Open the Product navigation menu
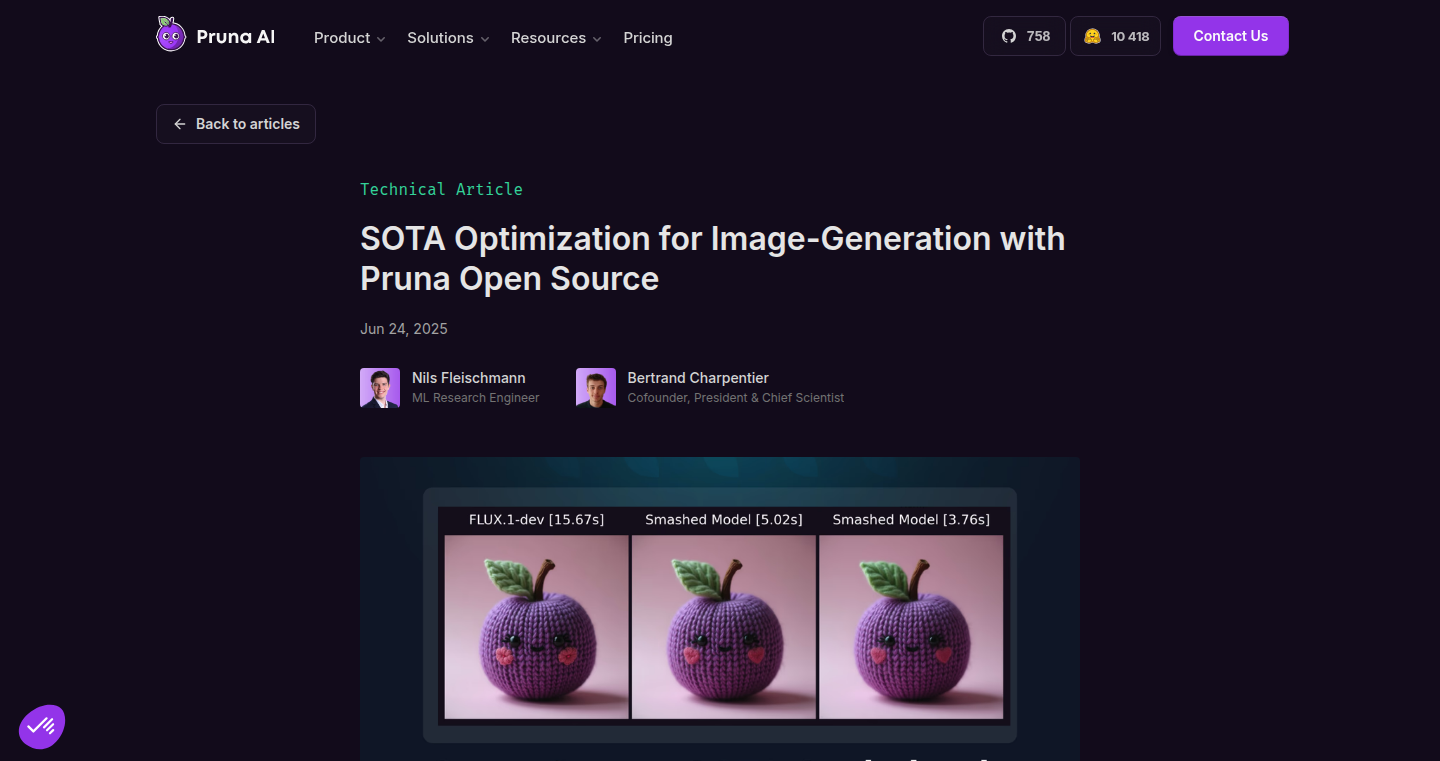The width and height of the screenshot is (1440, 761). pos(350,38)
